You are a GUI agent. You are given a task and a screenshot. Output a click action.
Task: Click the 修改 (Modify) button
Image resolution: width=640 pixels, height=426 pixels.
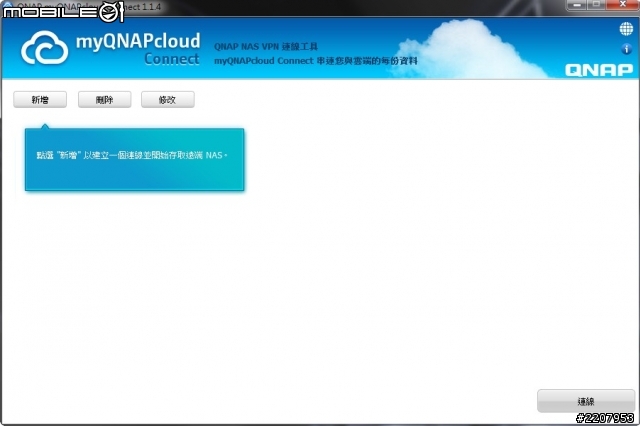[x=168, y=100]
